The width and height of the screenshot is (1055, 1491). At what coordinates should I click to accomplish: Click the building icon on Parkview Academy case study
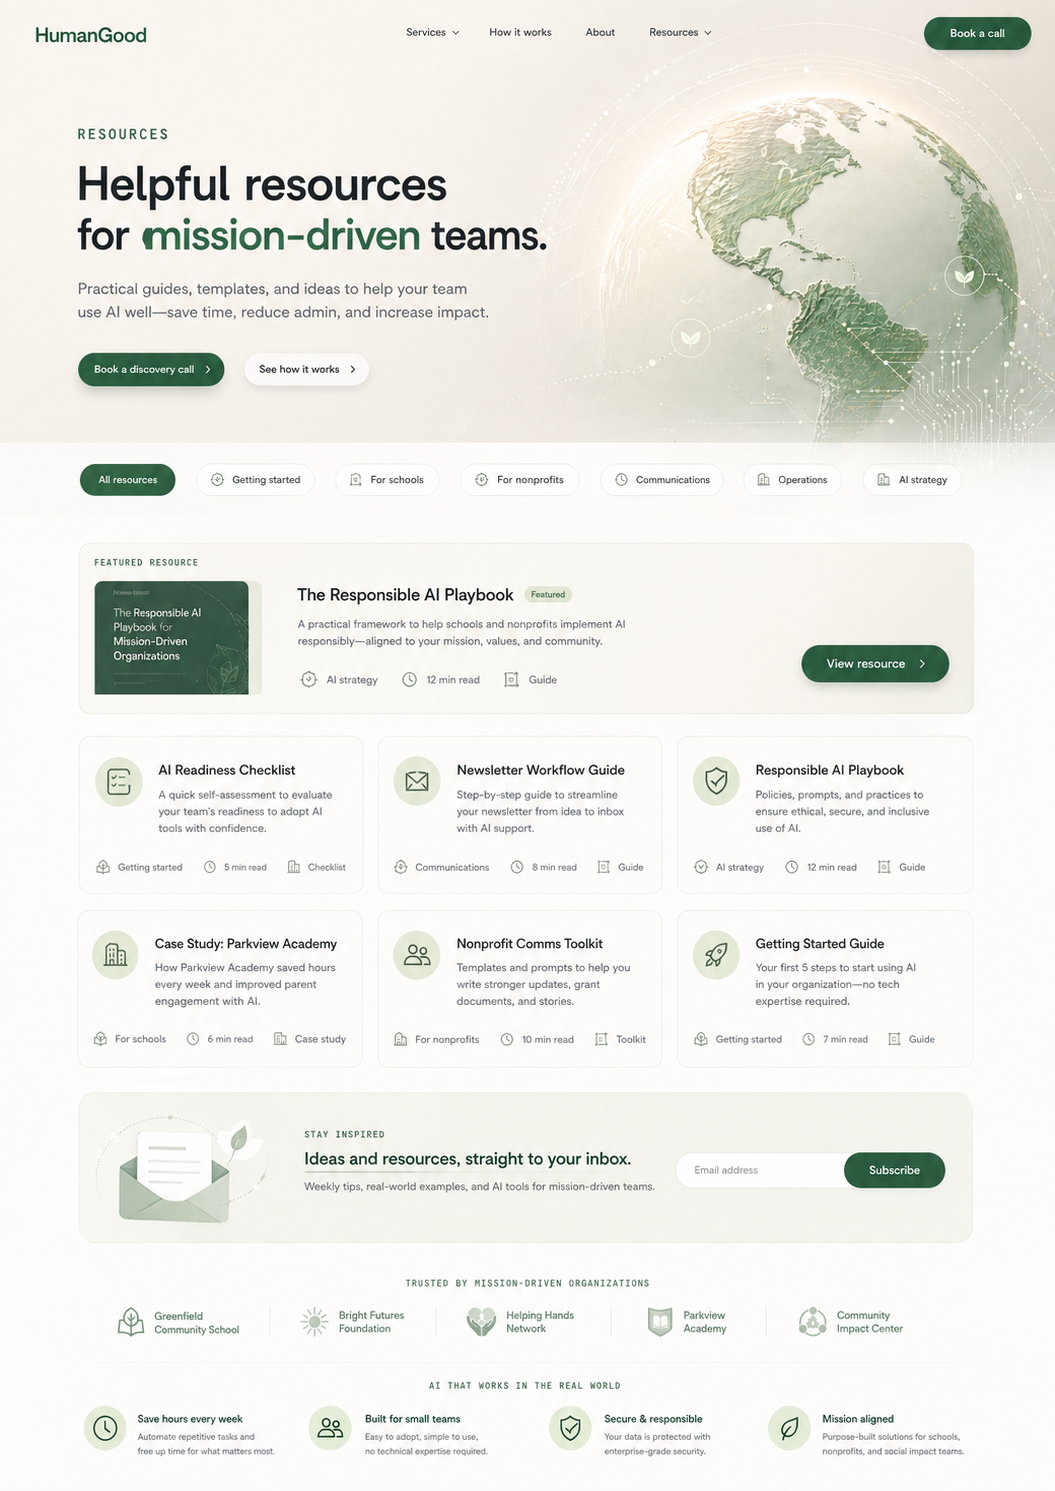coord(115,954)
